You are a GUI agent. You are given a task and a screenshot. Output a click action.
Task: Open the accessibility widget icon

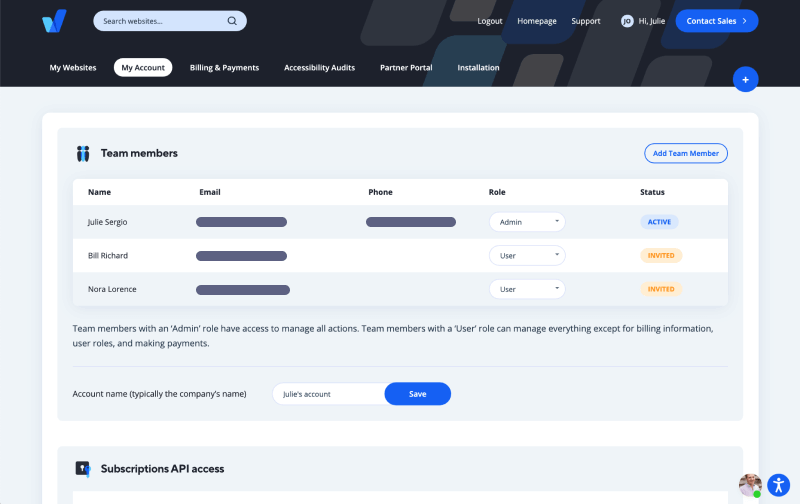(779, 485)
